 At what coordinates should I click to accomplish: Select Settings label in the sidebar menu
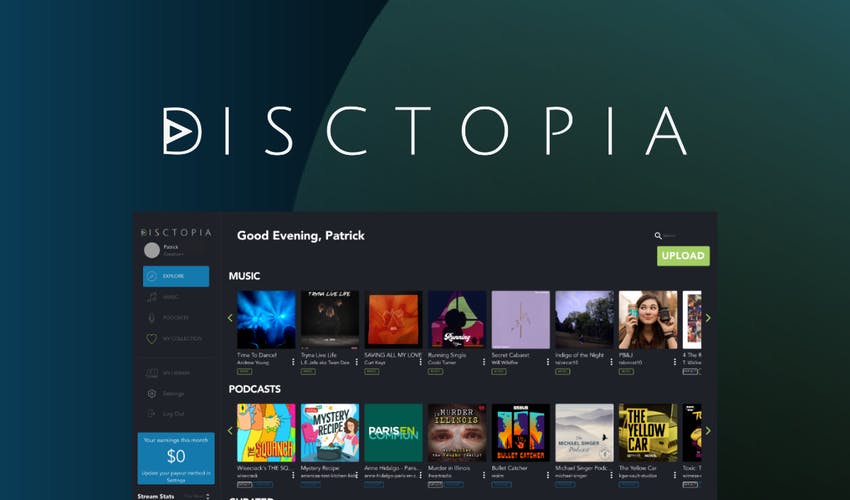(173, 393)
